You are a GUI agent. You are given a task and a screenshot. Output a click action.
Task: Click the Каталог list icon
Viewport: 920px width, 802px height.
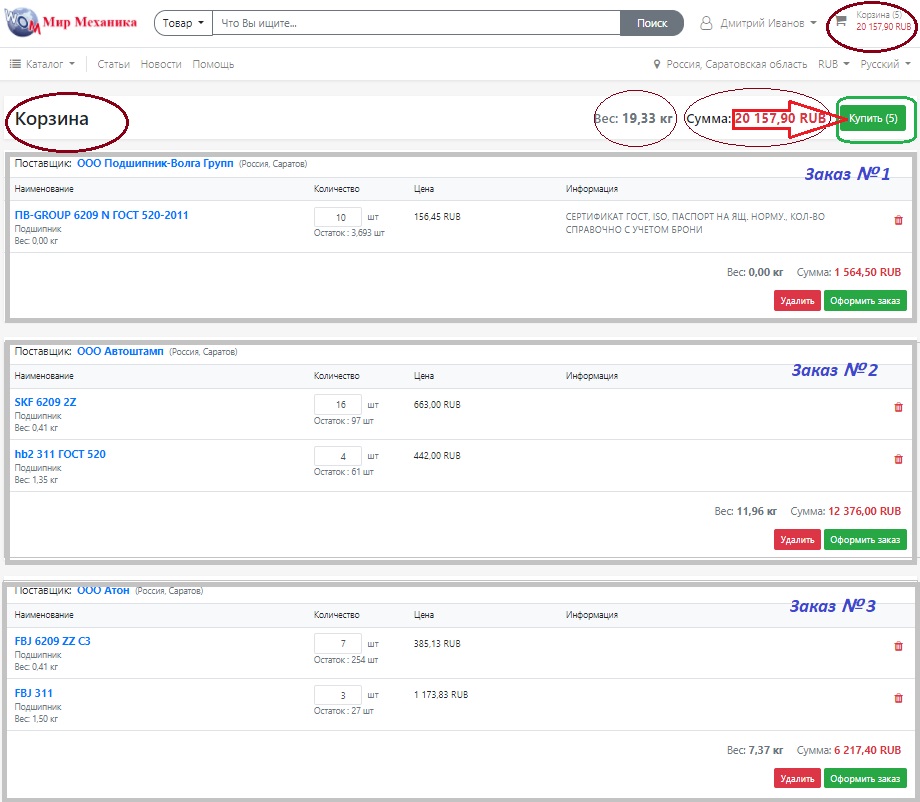15,63
